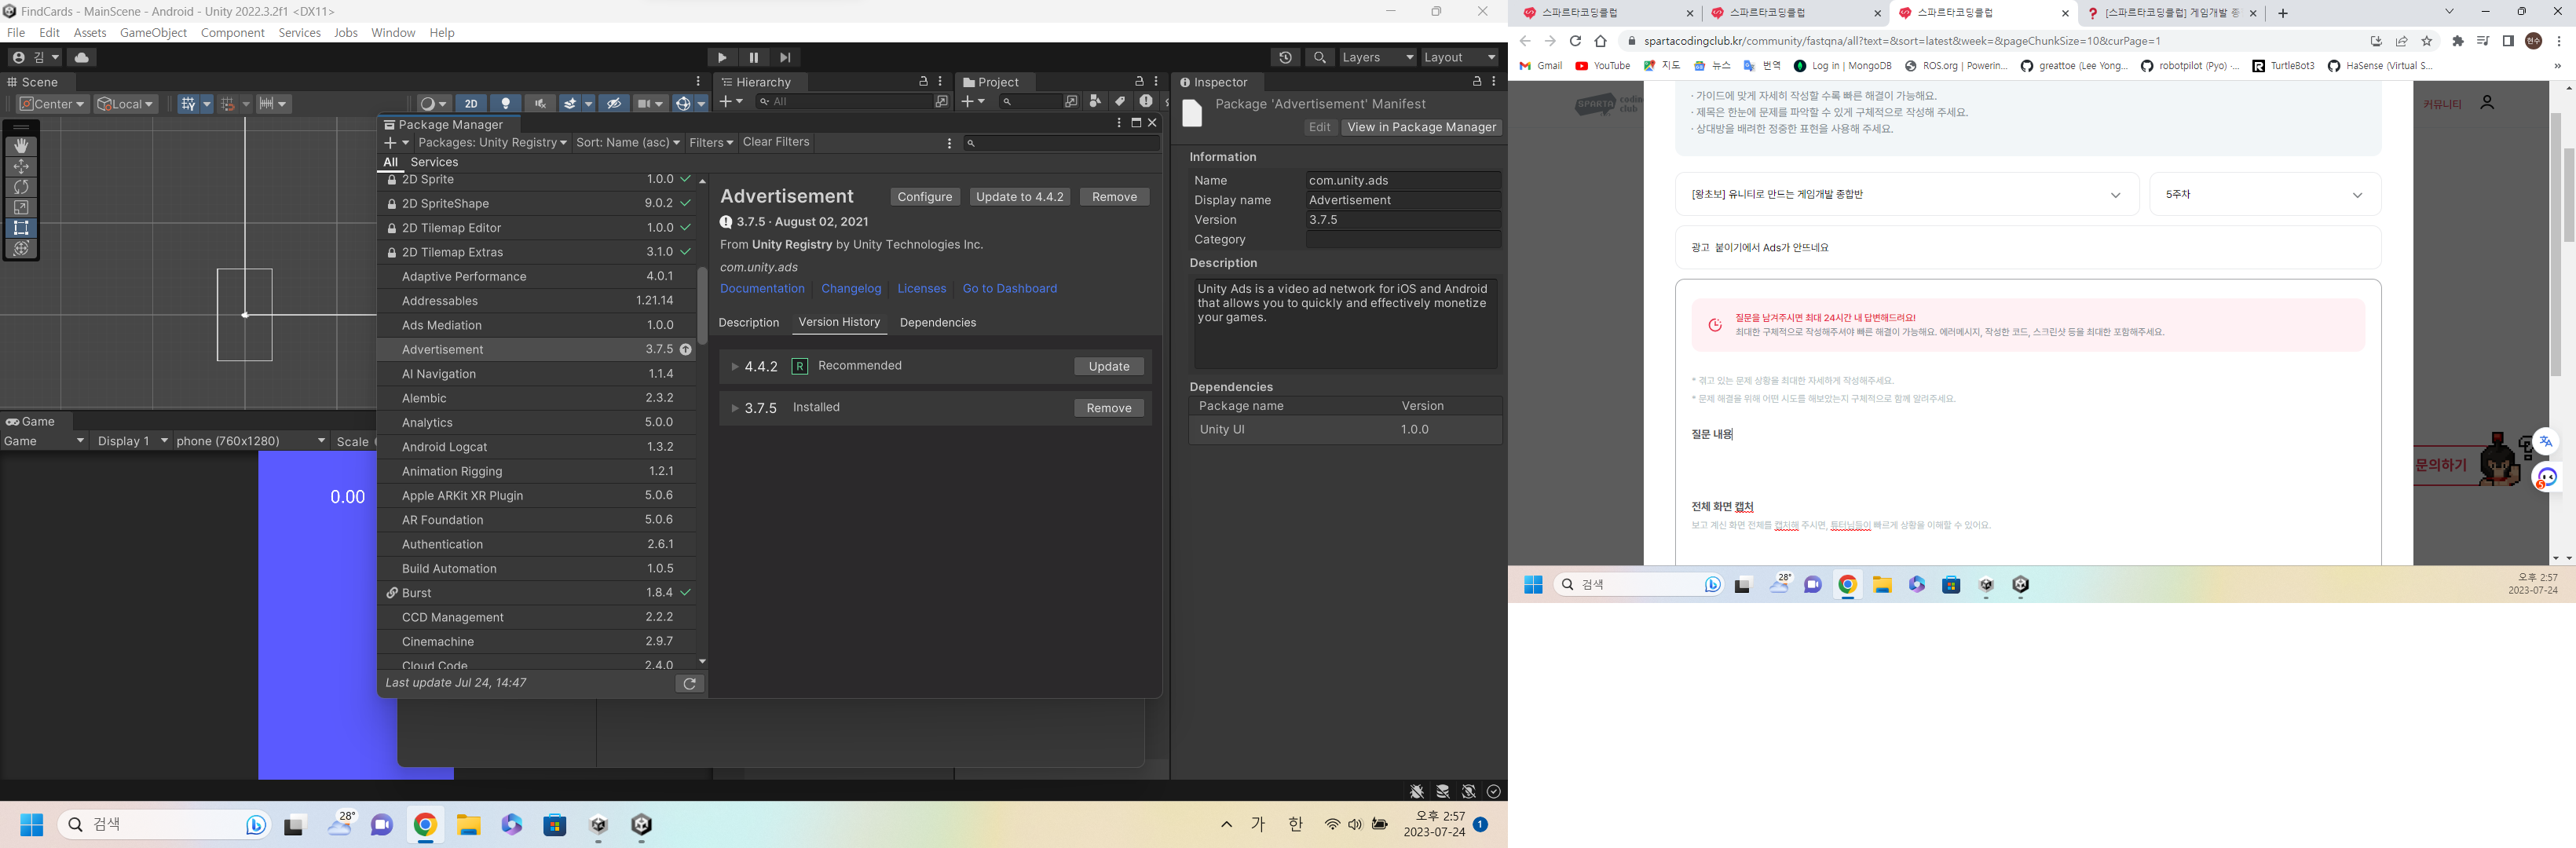
Task: Open the Assets menu
Action: 90,33
